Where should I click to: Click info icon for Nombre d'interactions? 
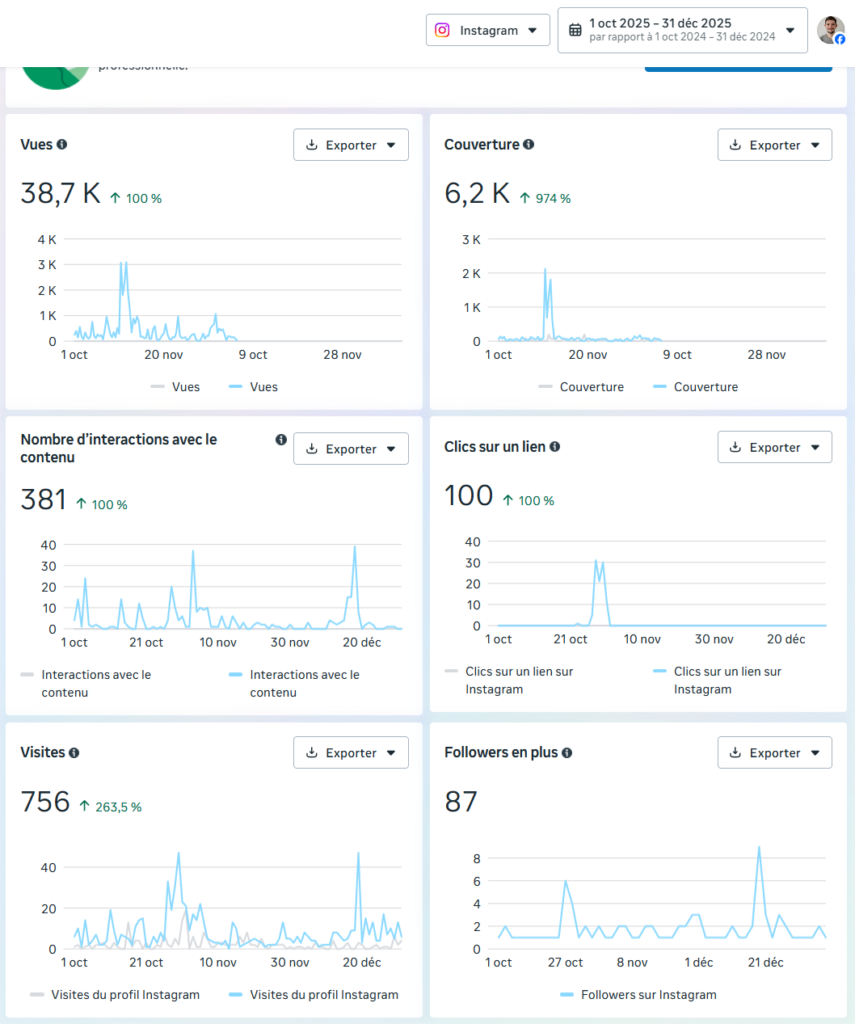tap(281, 440)
